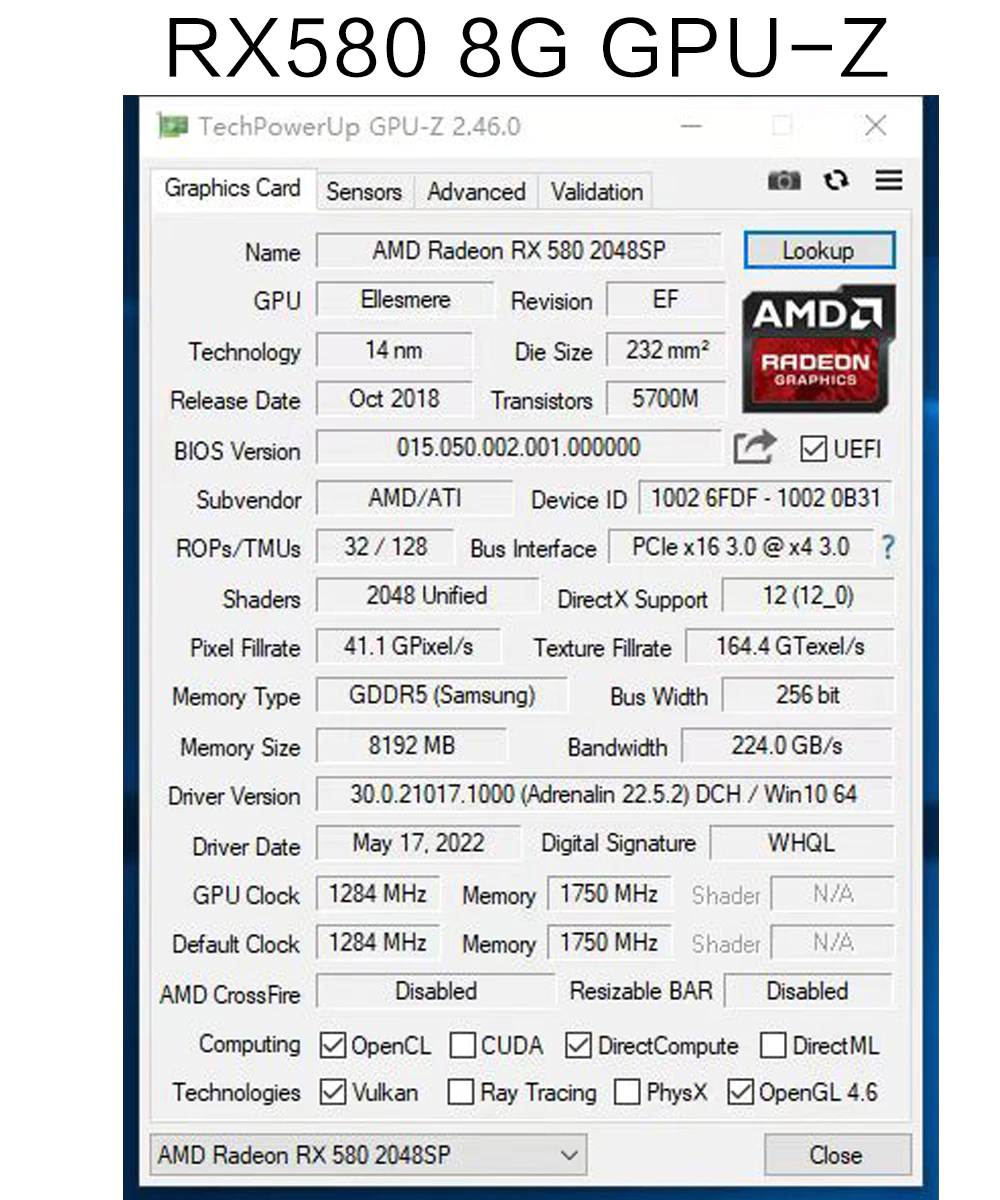
Task: Toggle the OpenCL checkbox
Action: pos(332,1046)
